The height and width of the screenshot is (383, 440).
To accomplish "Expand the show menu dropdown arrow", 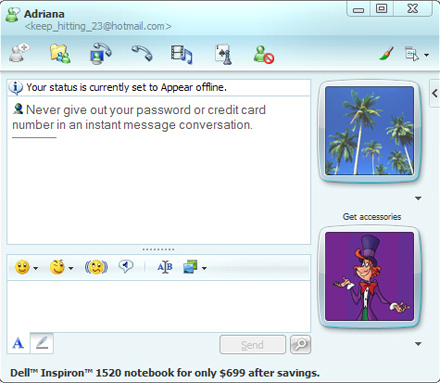I will tap(427, 55).
